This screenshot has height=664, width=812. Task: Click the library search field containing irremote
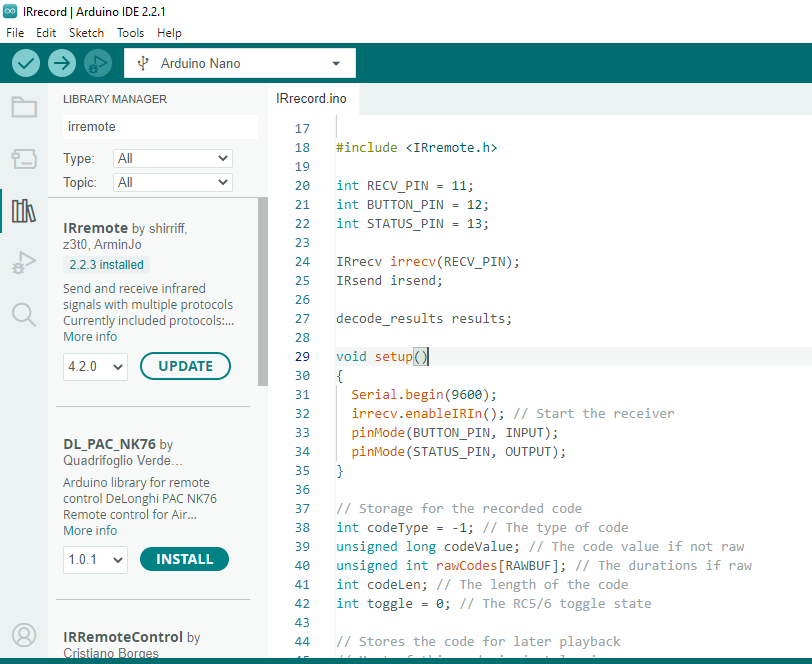pyautogui.click(x=160, y=127)
